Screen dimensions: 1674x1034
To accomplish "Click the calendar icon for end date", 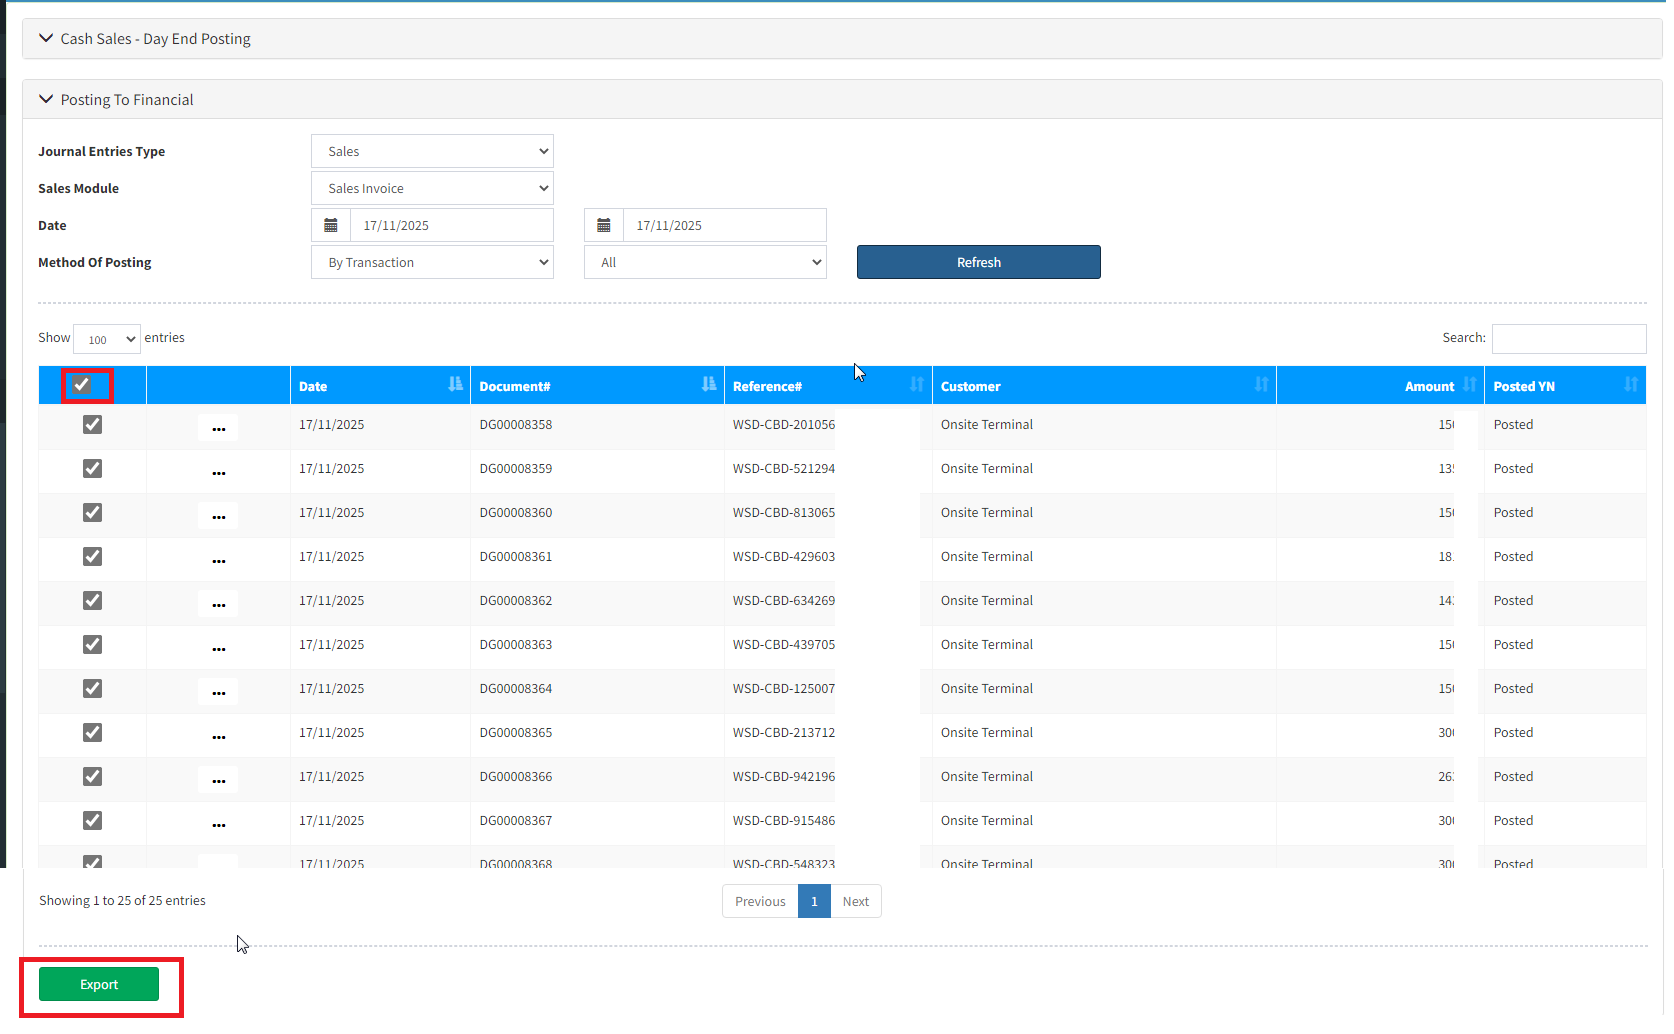I will [604, 225].
